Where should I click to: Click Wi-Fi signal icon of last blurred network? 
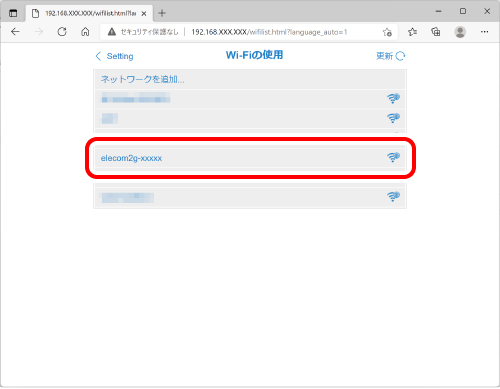click(x=393, y=196)
